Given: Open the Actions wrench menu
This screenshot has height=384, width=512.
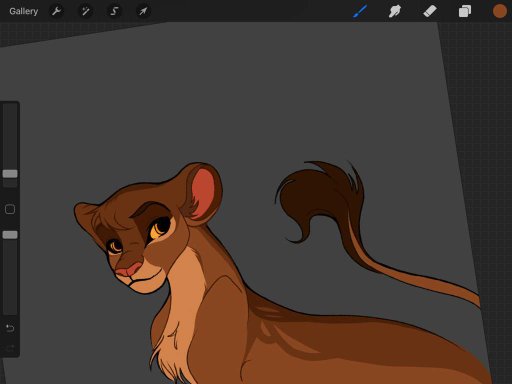Looking at the screenshot, I should point(56,11).
